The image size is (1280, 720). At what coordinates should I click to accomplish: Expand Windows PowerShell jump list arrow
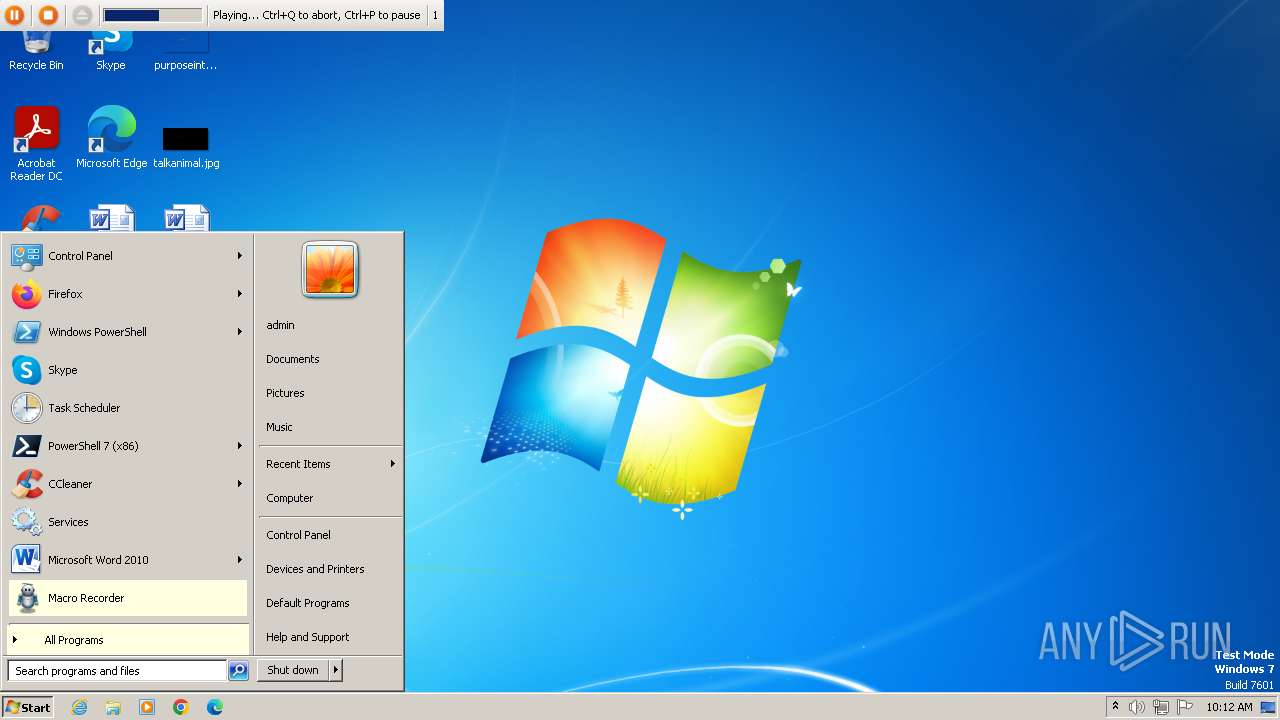[240, 332]
